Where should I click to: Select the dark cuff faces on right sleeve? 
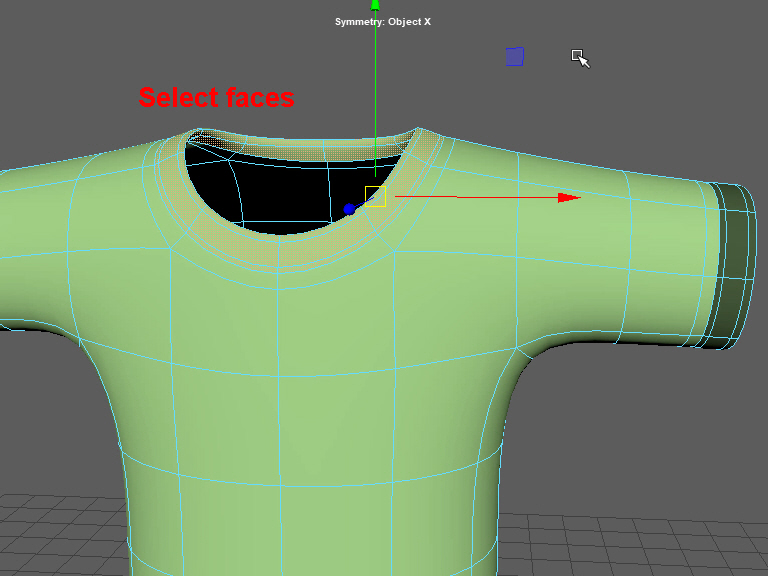(x=735, y=265)
